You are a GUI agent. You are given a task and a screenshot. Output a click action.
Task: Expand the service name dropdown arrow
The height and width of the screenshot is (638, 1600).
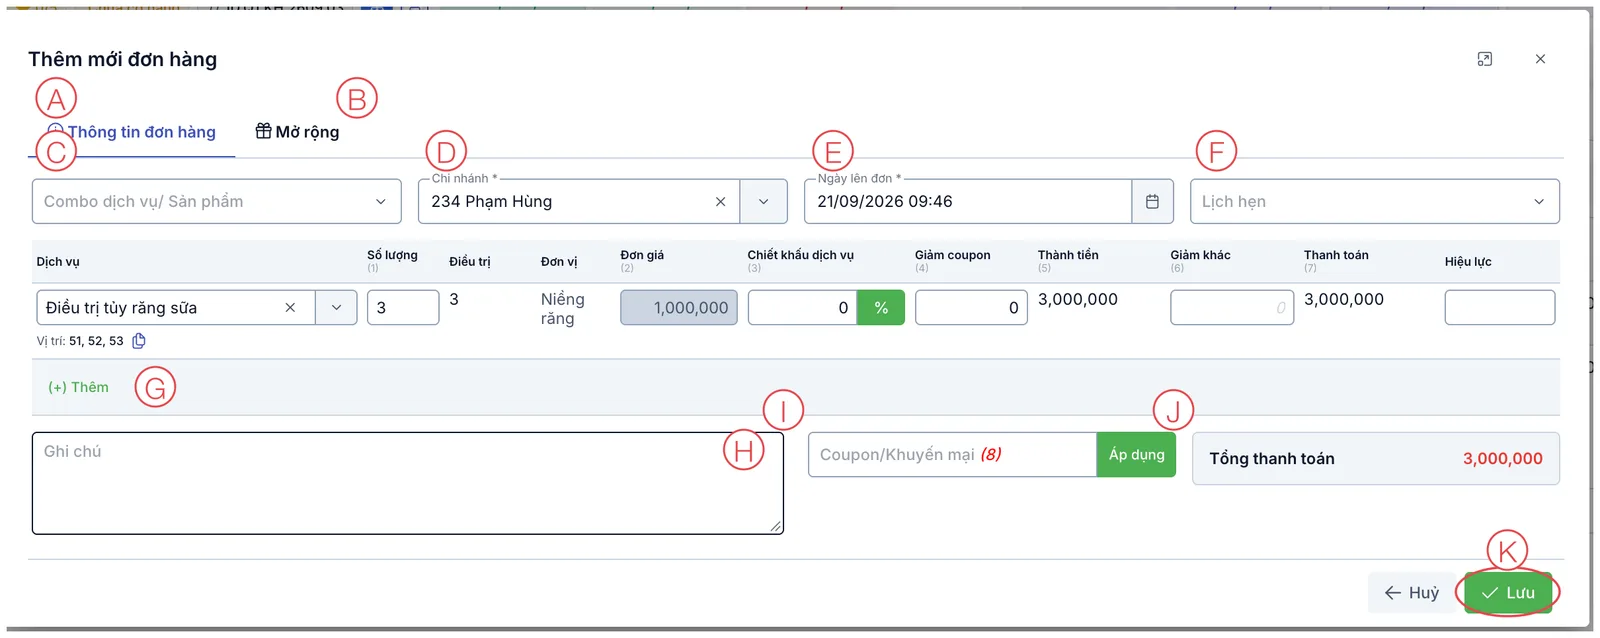336,307
